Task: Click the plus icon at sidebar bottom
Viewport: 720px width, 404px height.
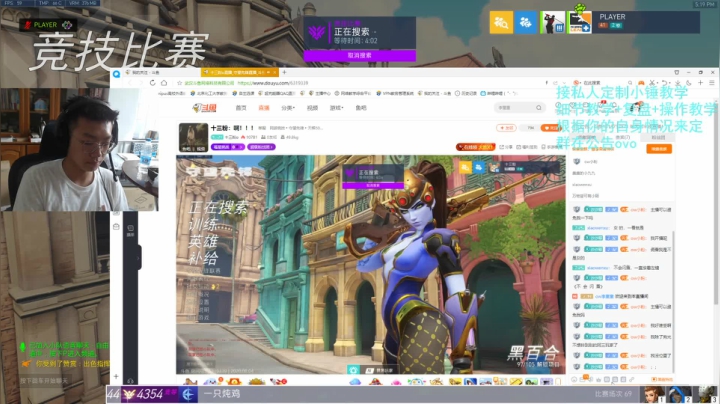Action: (x=116, y=376)
